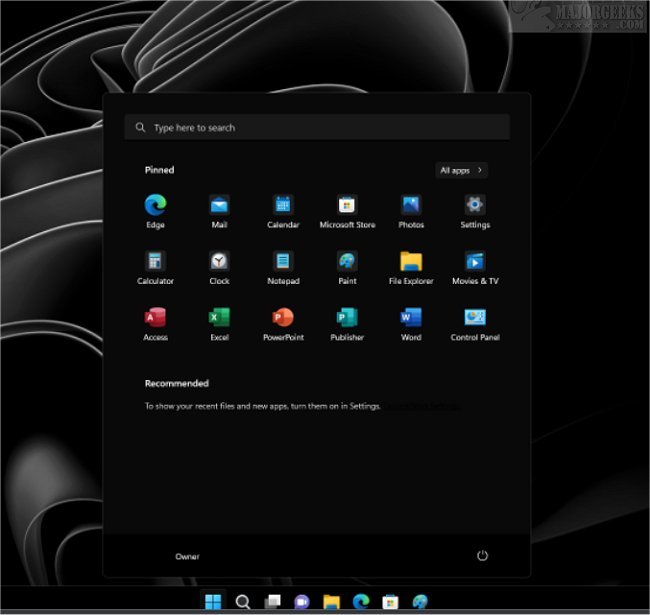Open Microsoft Store from pinned apps
The height and width of the screenshot is (615, 650).
(x=347, y=206)
